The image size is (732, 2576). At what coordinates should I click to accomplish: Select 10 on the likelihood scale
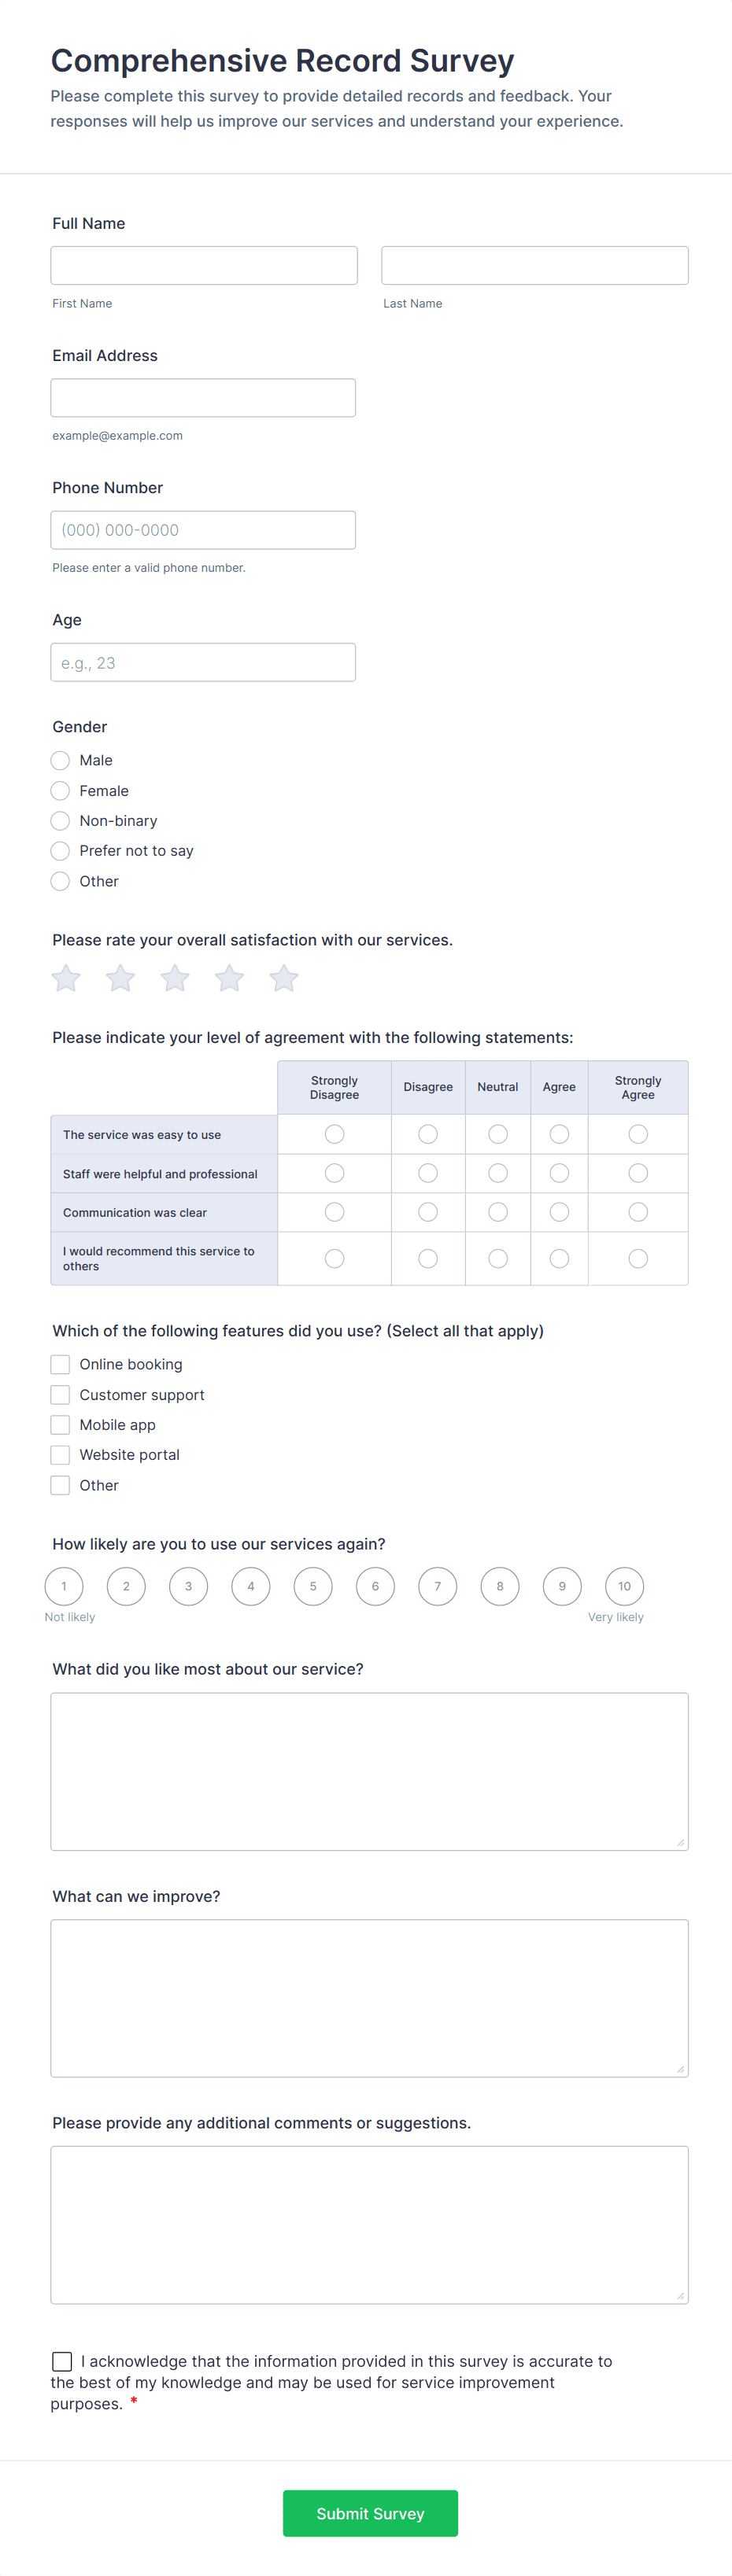624,1586
